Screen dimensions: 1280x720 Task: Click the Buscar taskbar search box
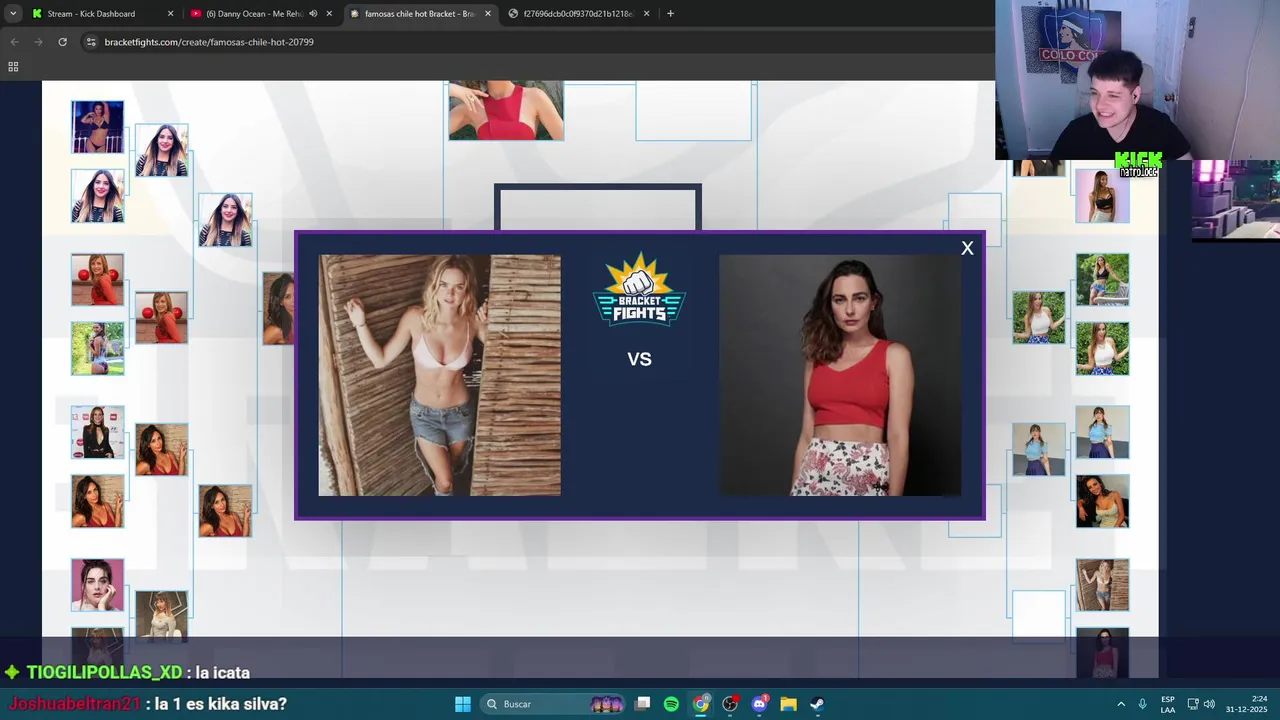click(553, 704)
